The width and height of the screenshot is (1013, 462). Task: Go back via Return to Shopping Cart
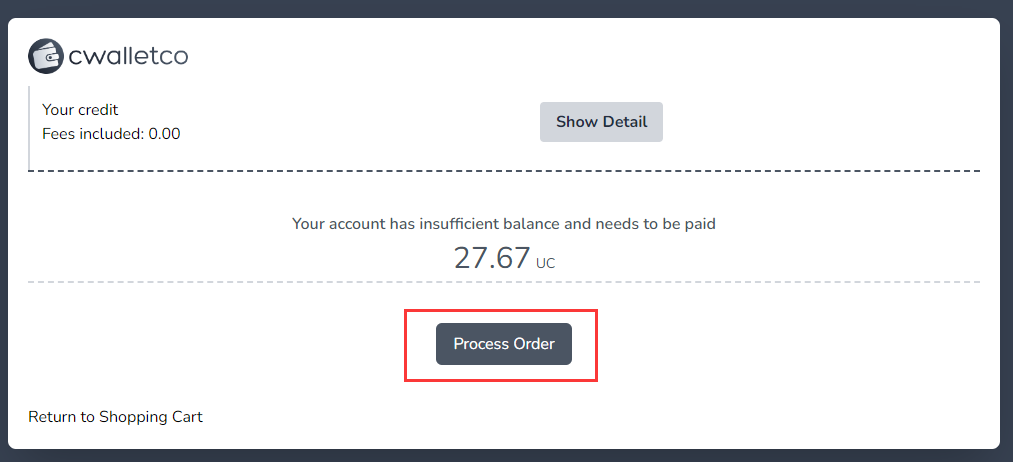tap(115, 417)
